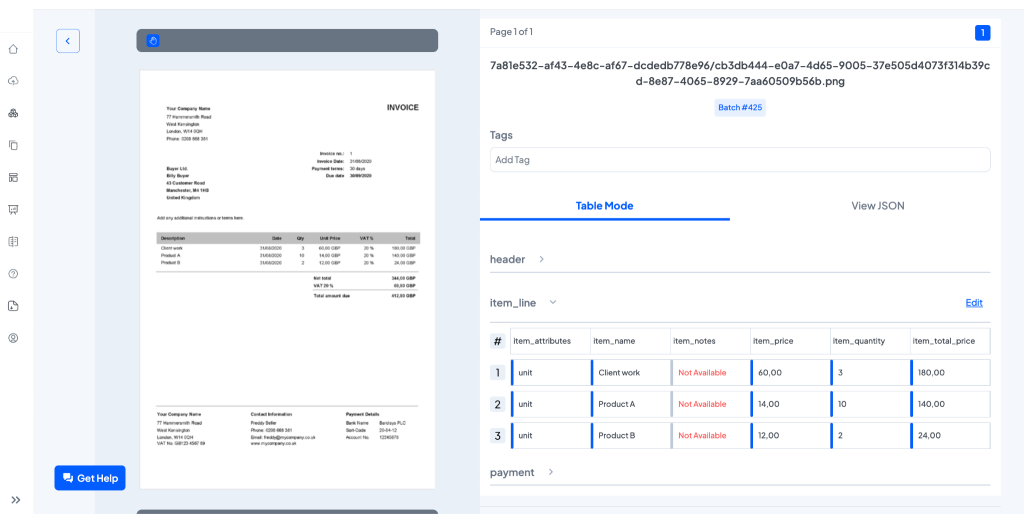Select the Client work item_name cell
The image size is (1024, 514).
(x=630, y=373)
